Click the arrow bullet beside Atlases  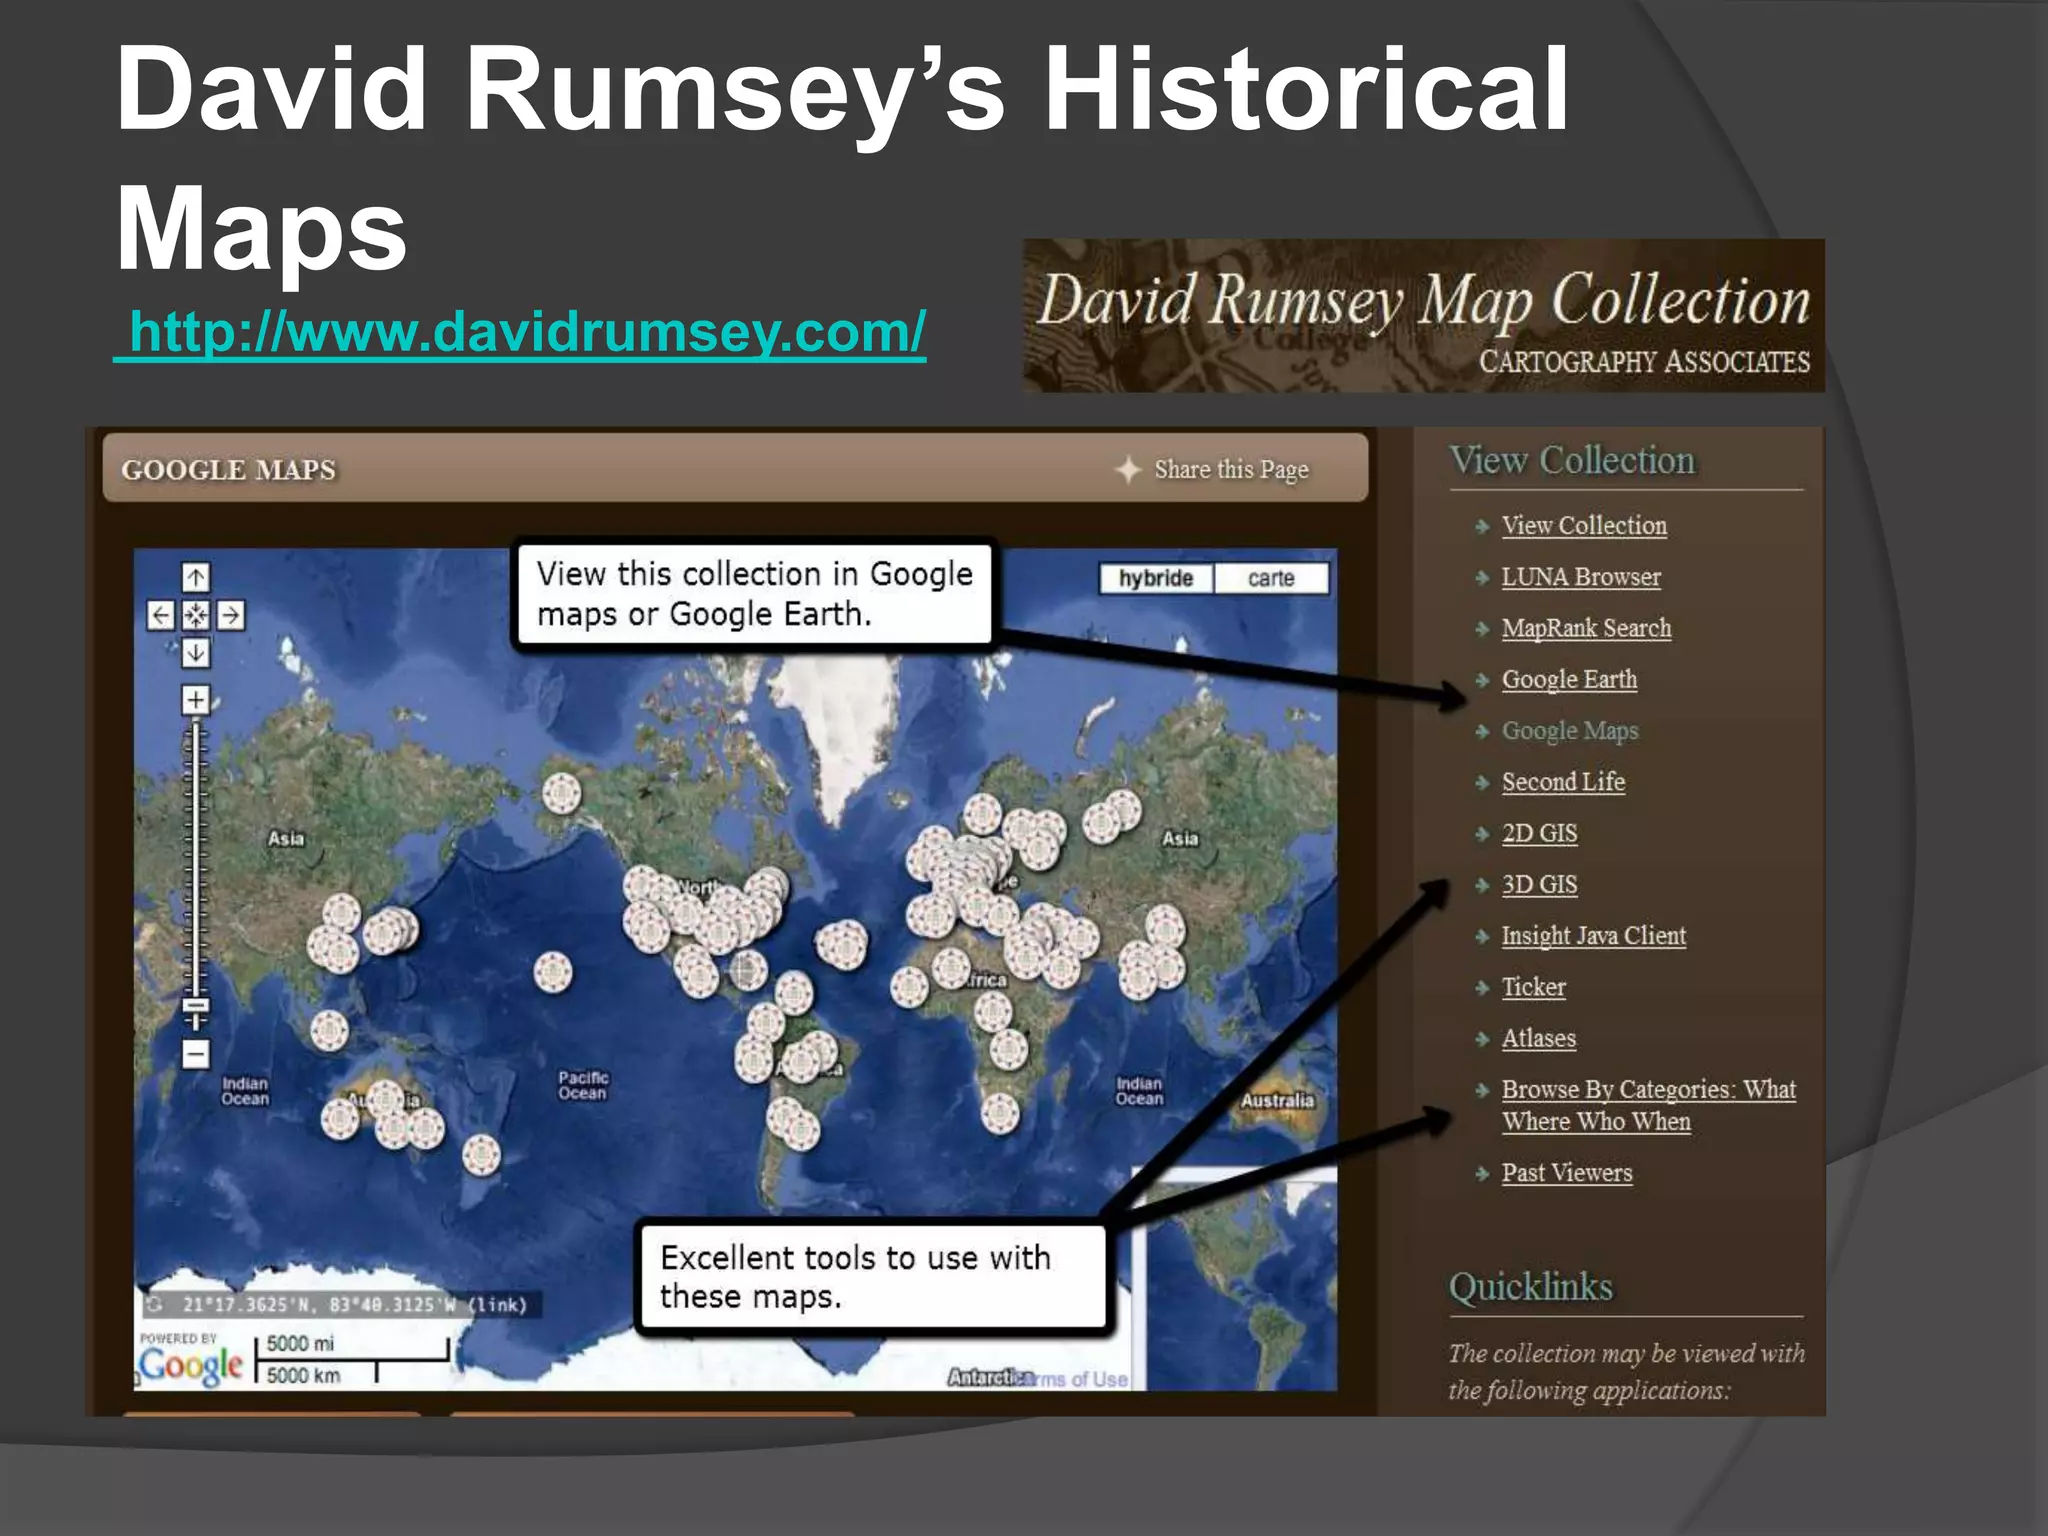[x=1482, y=1039]
